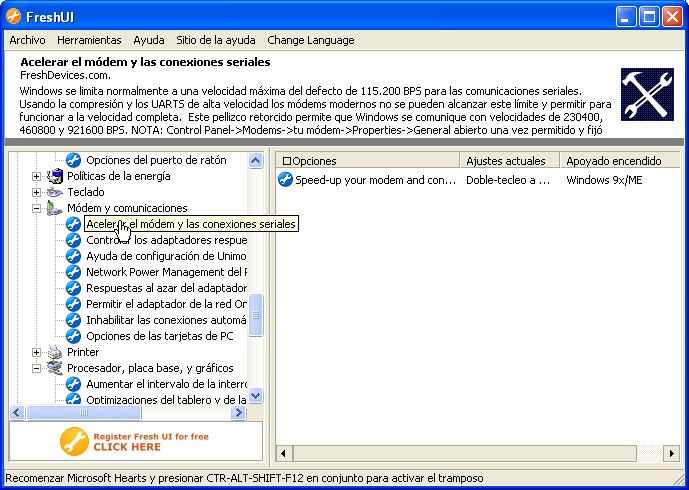Image resolution: width=689 pixels, height=490 pixels.
Task: Click the Printer category icon
Action: (x=55, y=352)
